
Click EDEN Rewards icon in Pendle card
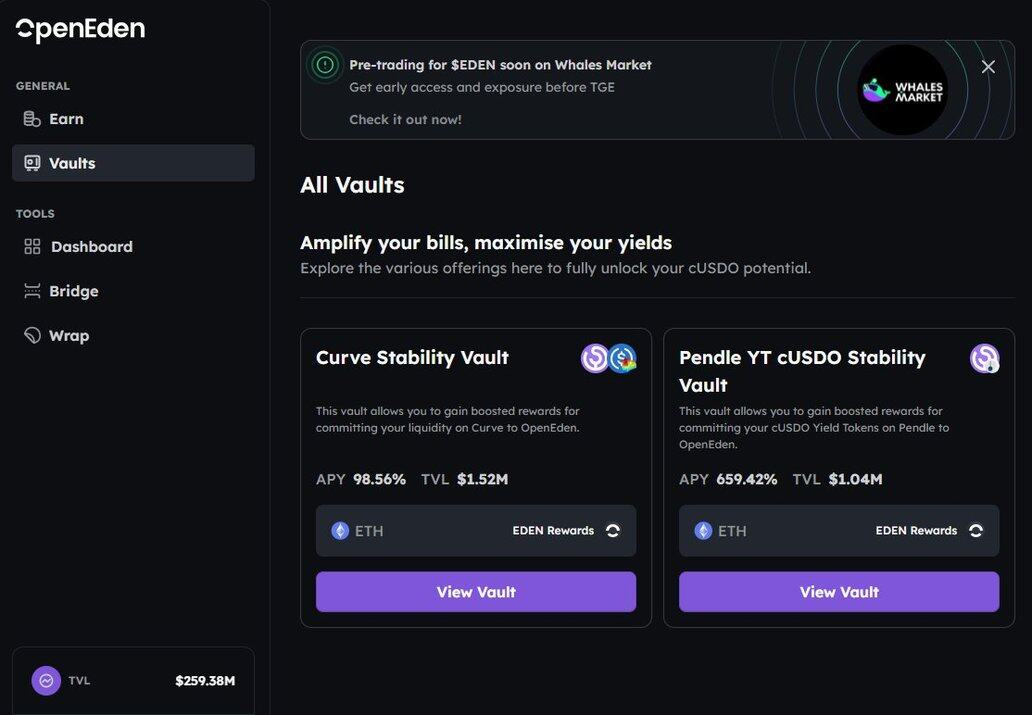[976, 531]
